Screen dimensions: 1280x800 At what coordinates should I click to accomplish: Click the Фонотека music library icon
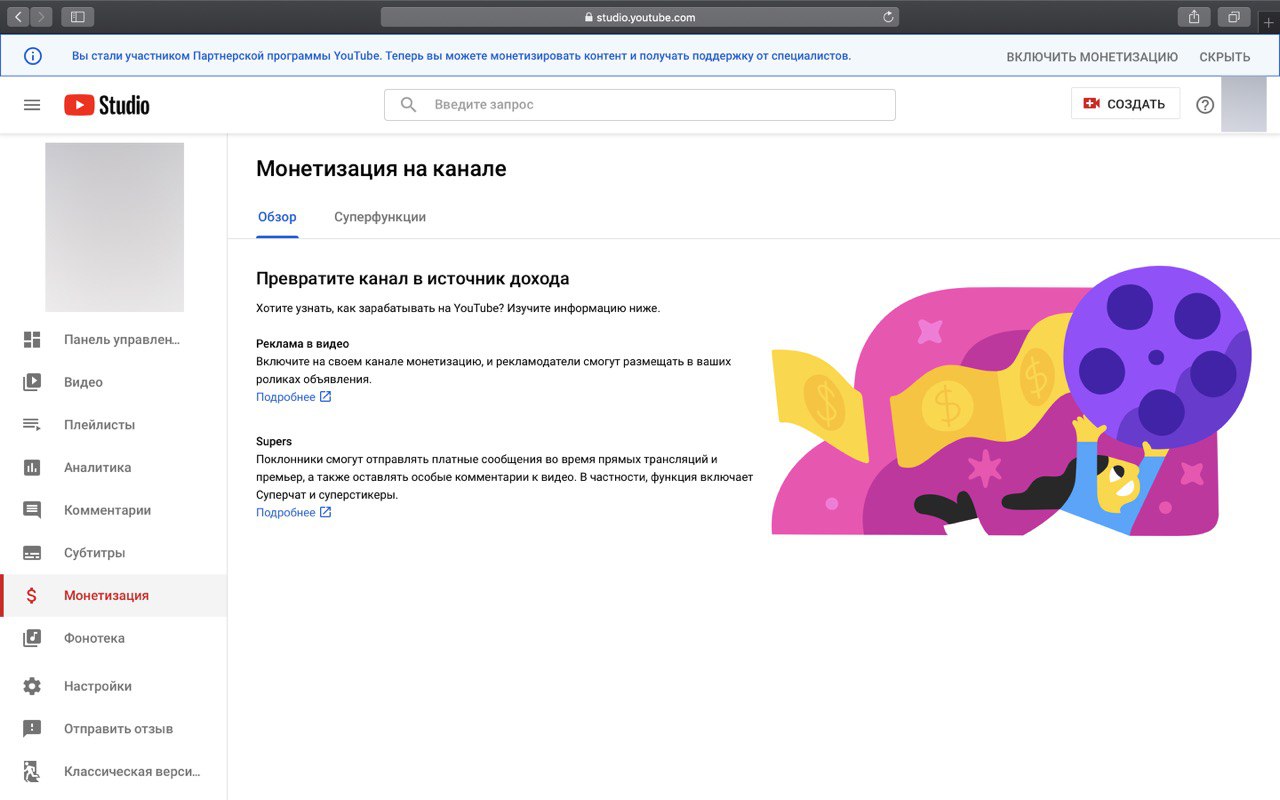coord(32,638)
